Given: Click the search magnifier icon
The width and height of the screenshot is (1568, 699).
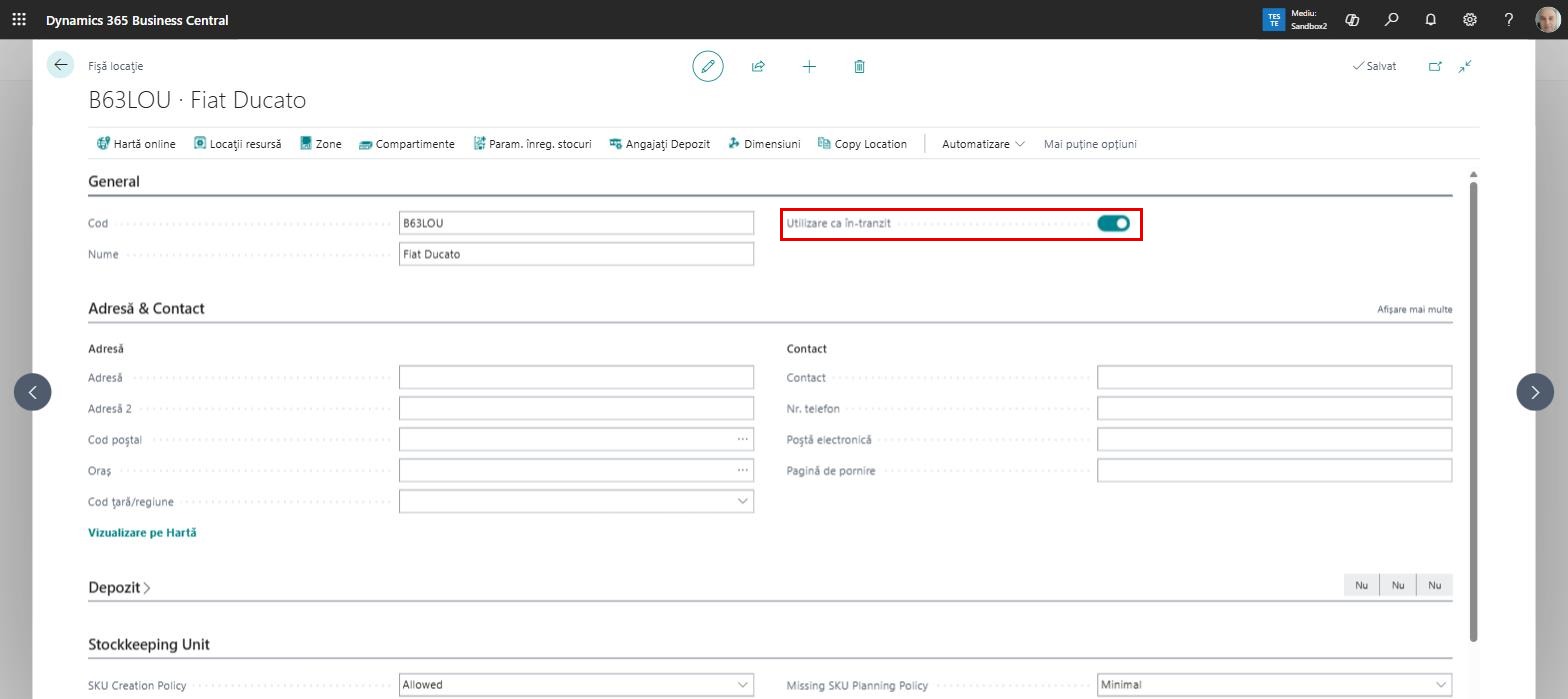Looking at the screenshot, I should pos(1391,20).
